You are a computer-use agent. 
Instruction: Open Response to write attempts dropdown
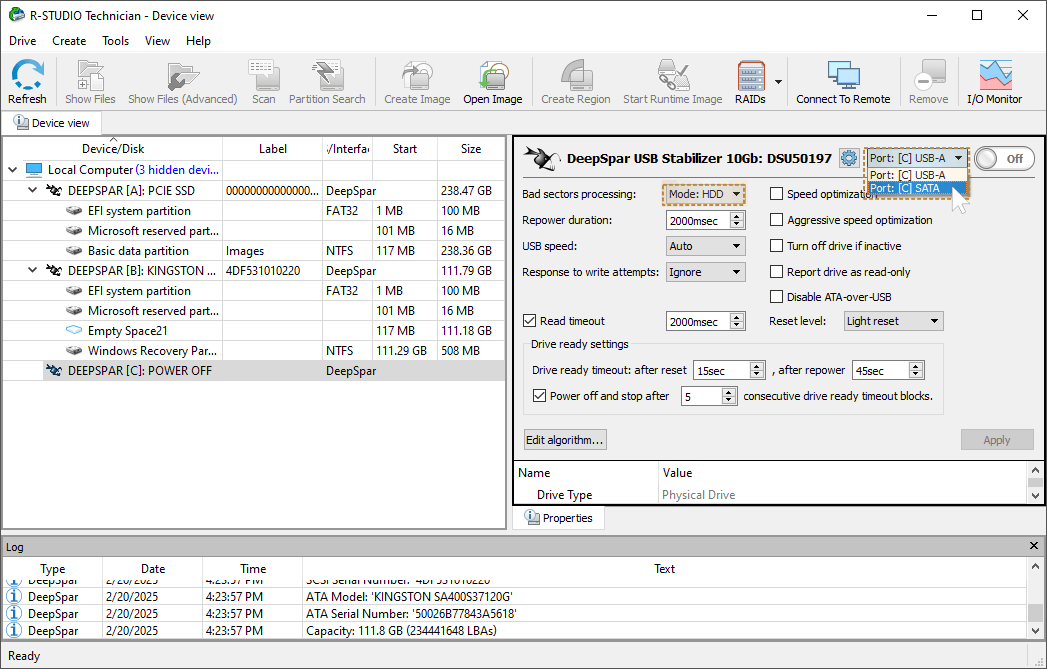click(x=705, y=272)
